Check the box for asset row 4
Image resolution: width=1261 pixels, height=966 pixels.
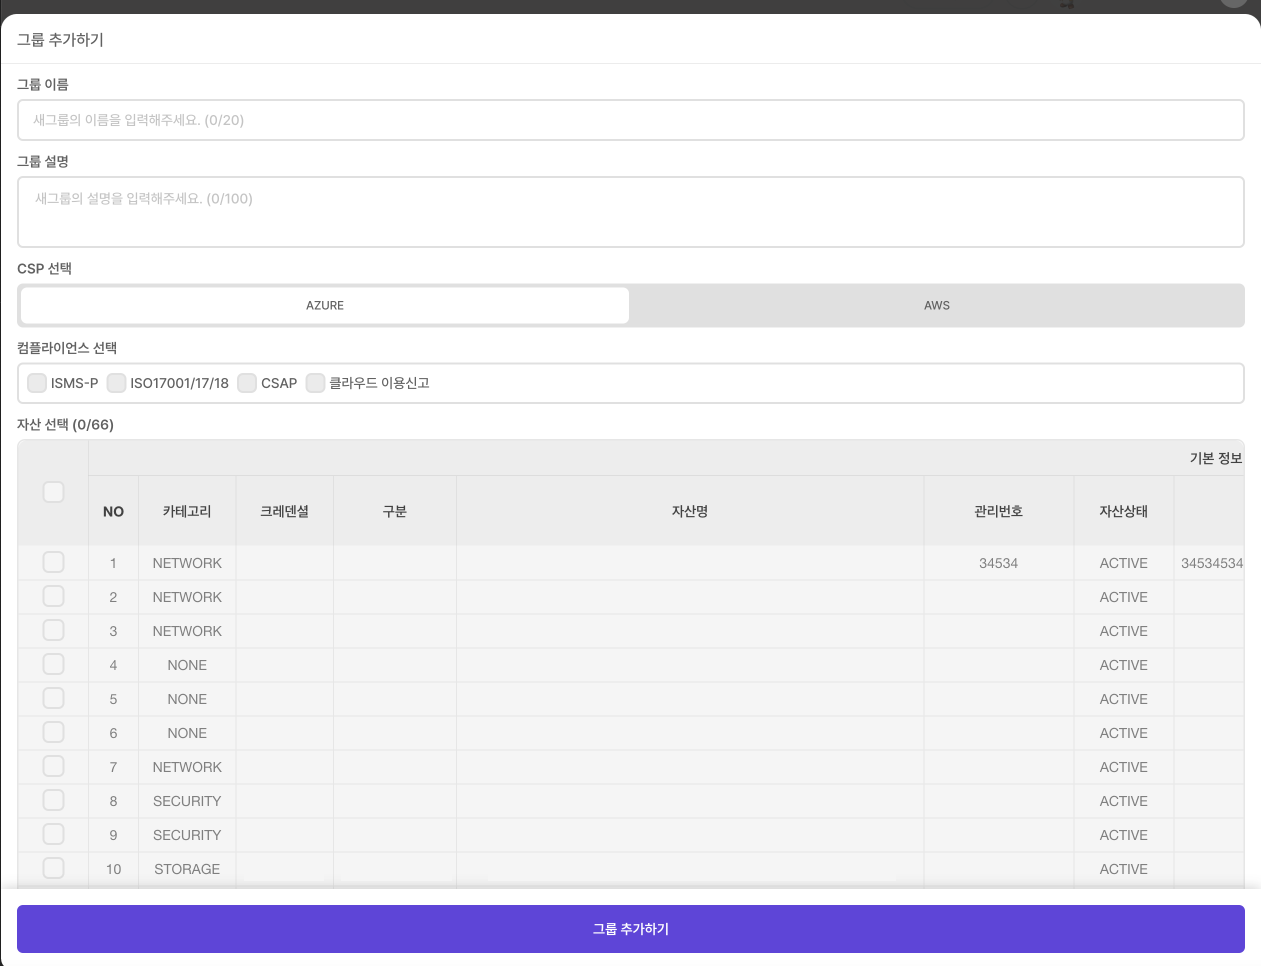(54, 665)
